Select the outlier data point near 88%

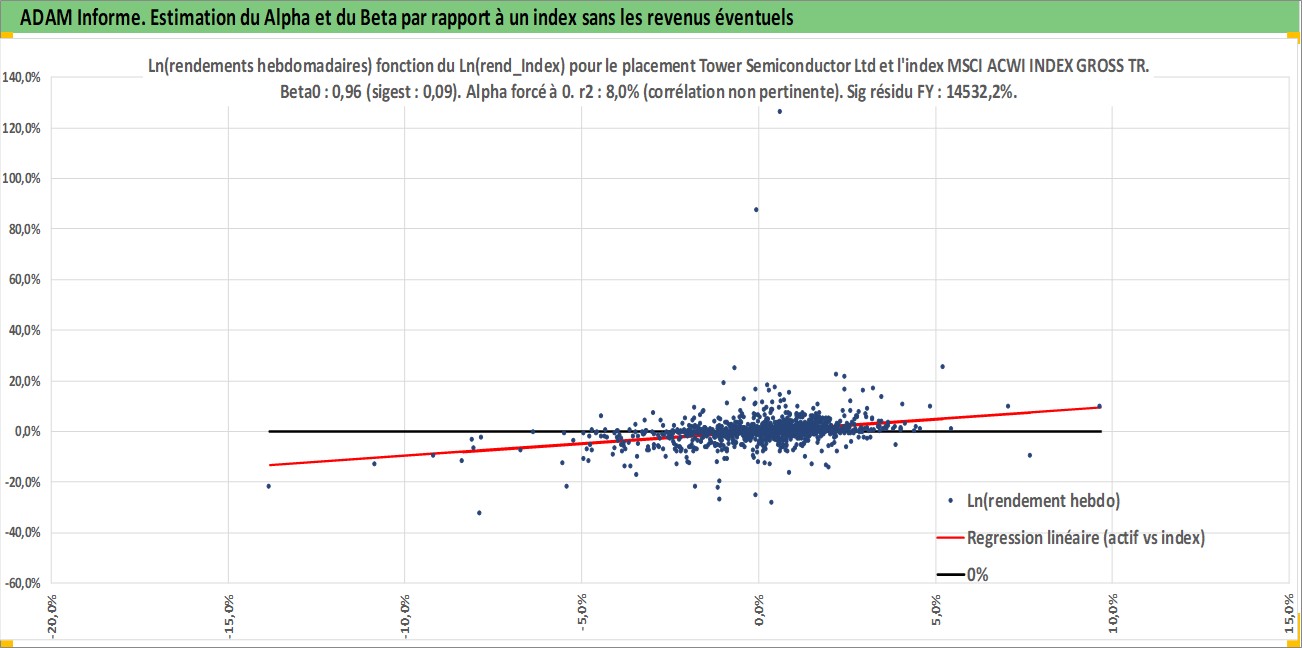756,209
